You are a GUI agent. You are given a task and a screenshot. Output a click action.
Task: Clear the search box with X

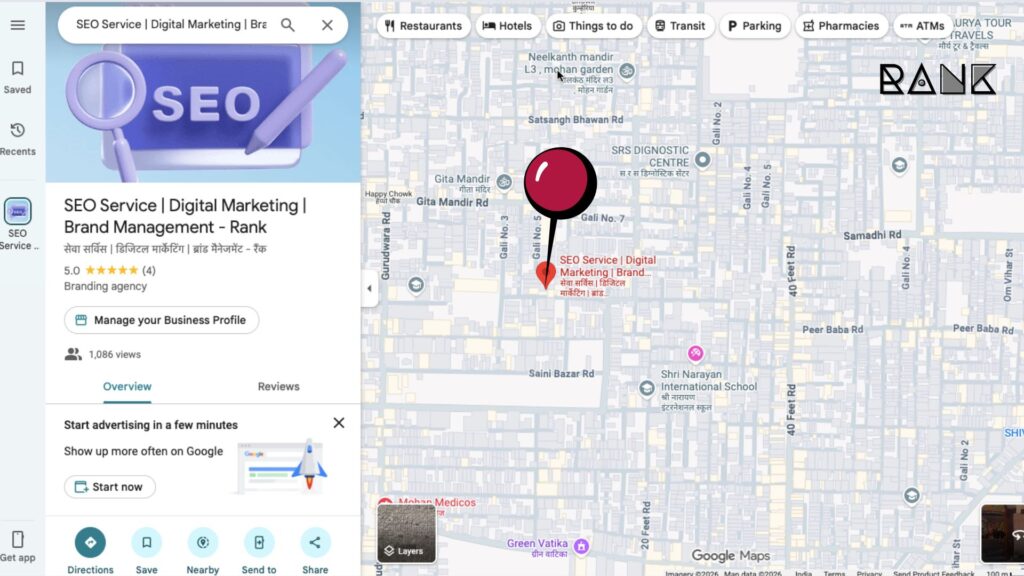[x=327, y=25]
